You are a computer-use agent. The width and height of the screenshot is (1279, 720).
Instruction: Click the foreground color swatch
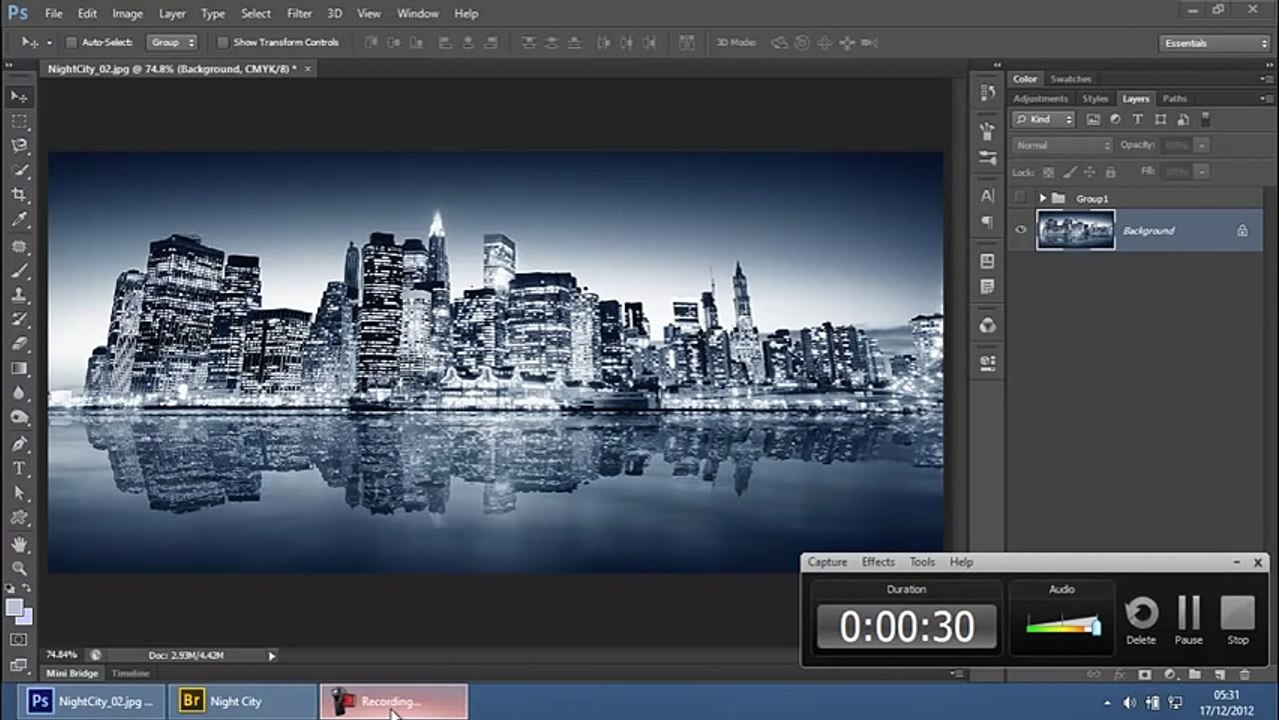coord(14,607)
